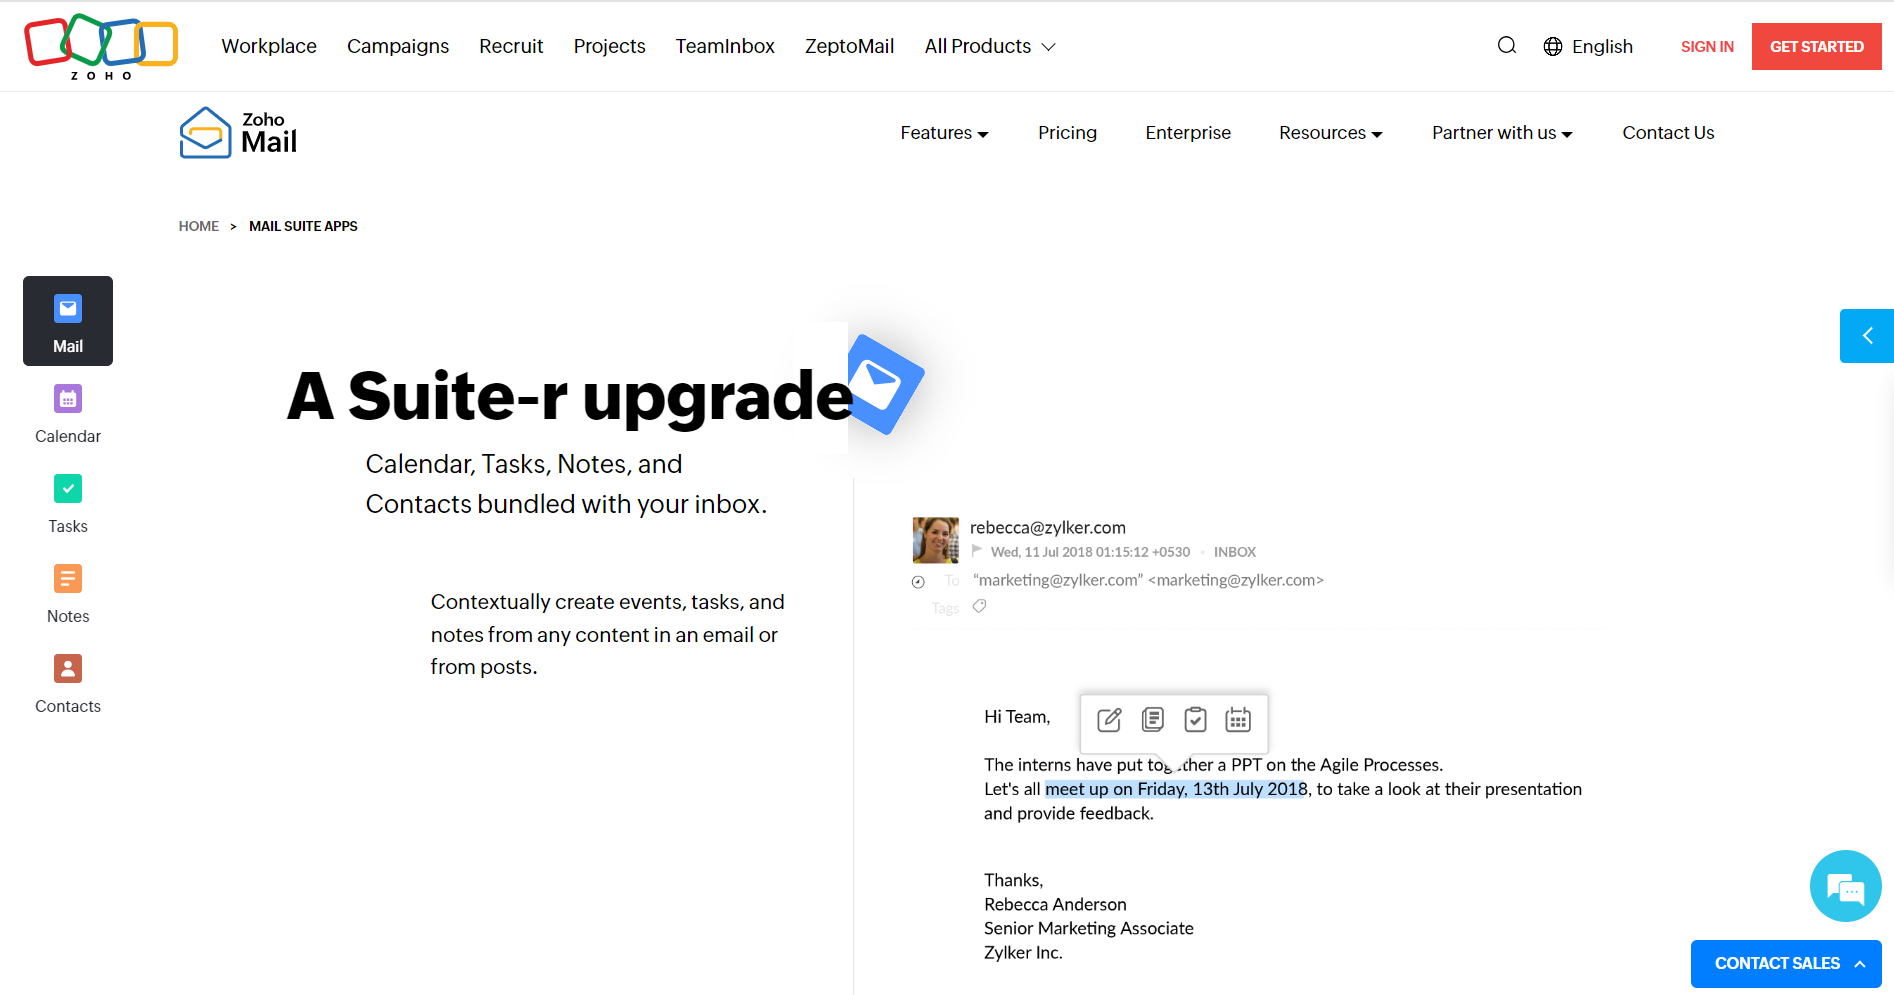Select the Tasks app icon in sidebar
1894x995 pixels.
coord(68,489)
